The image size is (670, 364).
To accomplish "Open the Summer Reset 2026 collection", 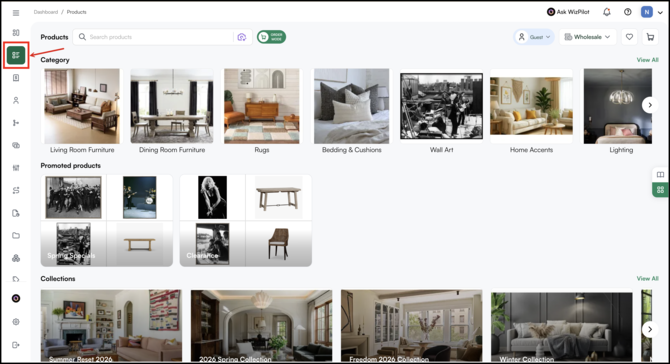I will tap(111, 326).
